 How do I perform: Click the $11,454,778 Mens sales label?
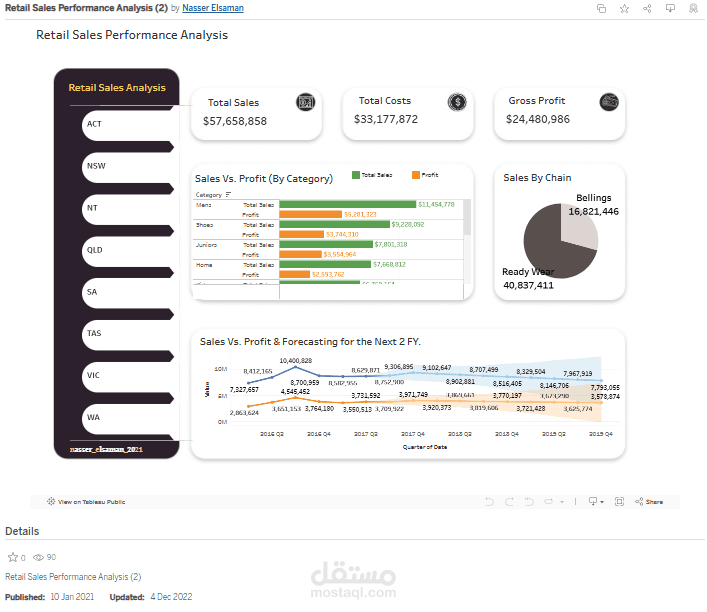[436, 204]
